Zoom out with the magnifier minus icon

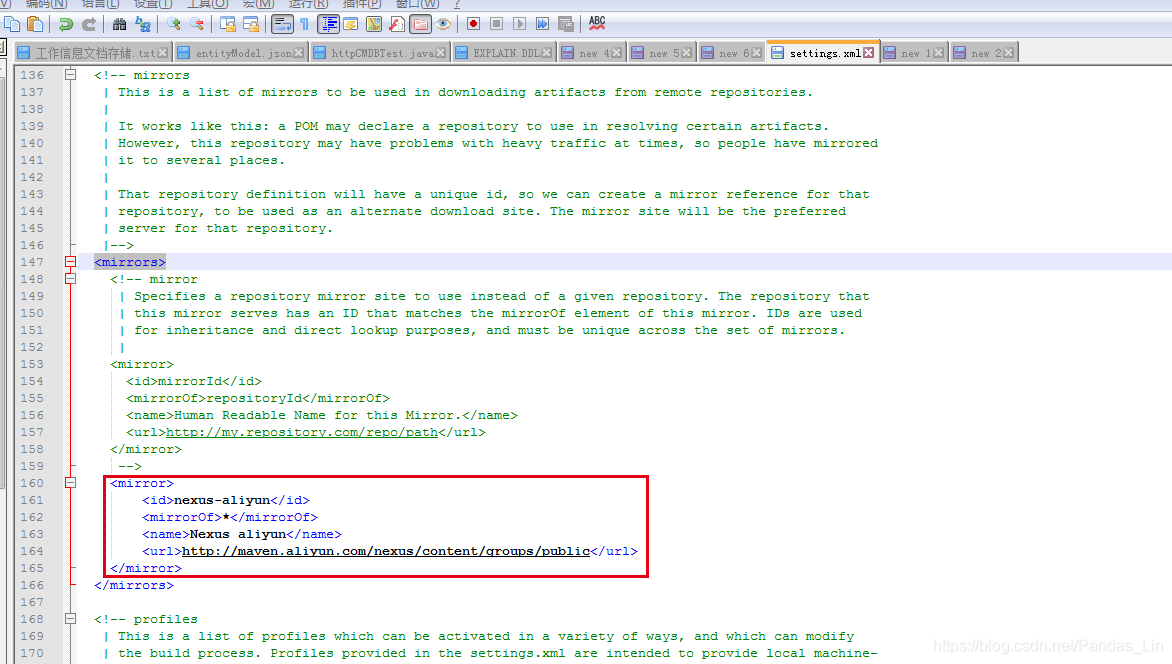197,24
